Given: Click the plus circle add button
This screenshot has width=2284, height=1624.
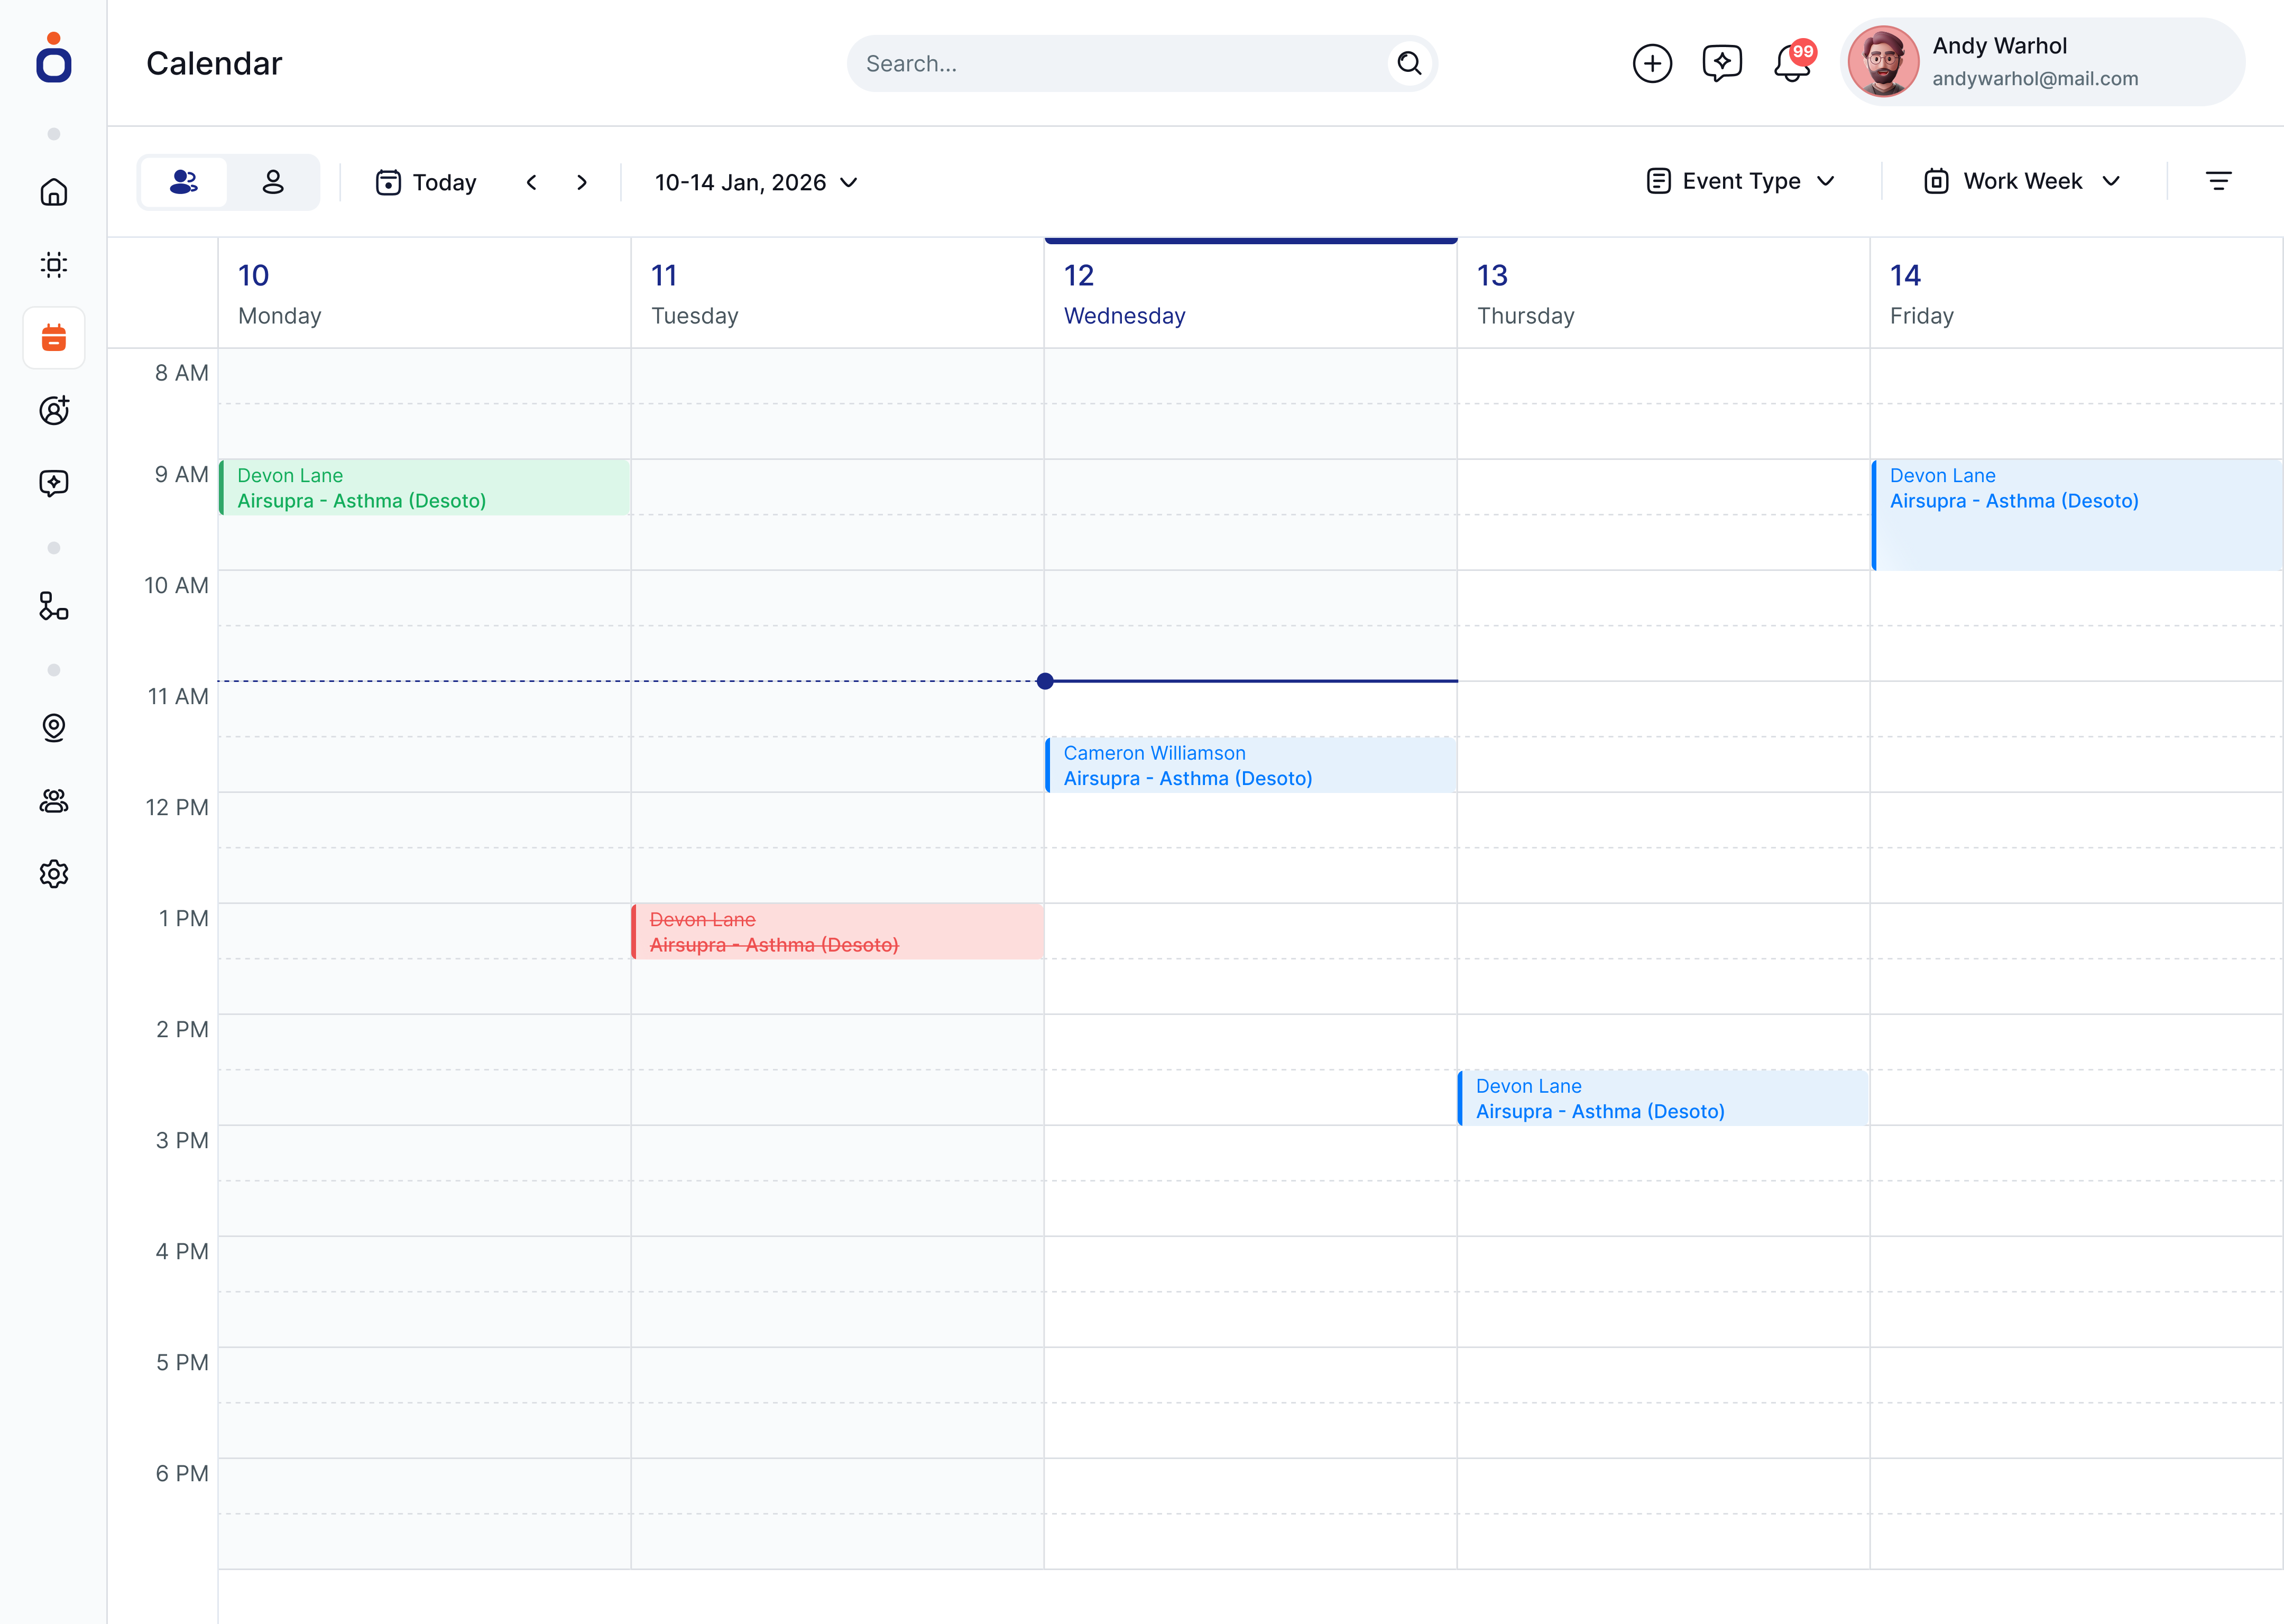Looking at the screenshot, I should [x=1652, y=64].
